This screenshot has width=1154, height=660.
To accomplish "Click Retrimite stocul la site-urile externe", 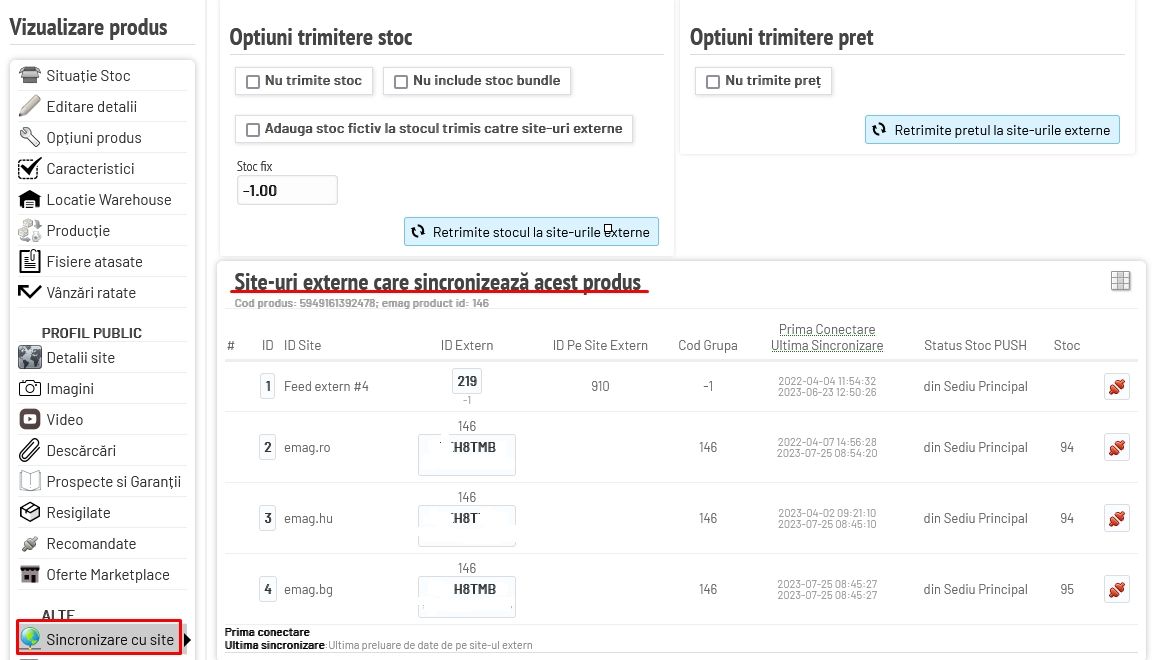I will [531, 232].
